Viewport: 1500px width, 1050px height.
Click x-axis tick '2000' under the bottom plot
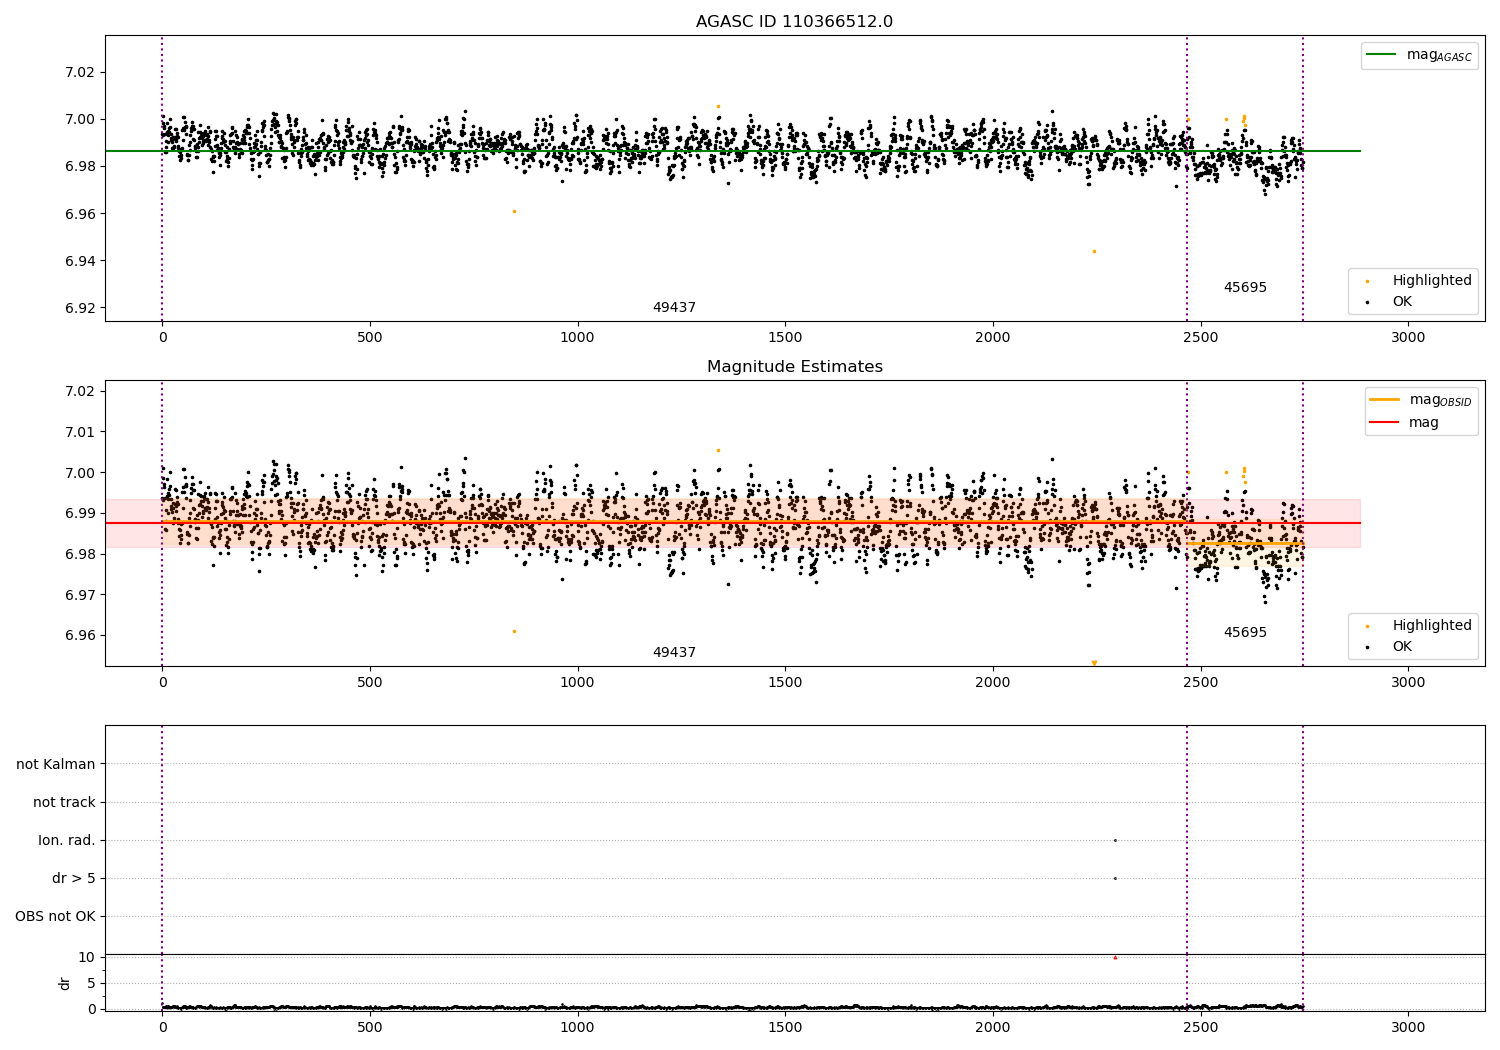(993, 1028)
